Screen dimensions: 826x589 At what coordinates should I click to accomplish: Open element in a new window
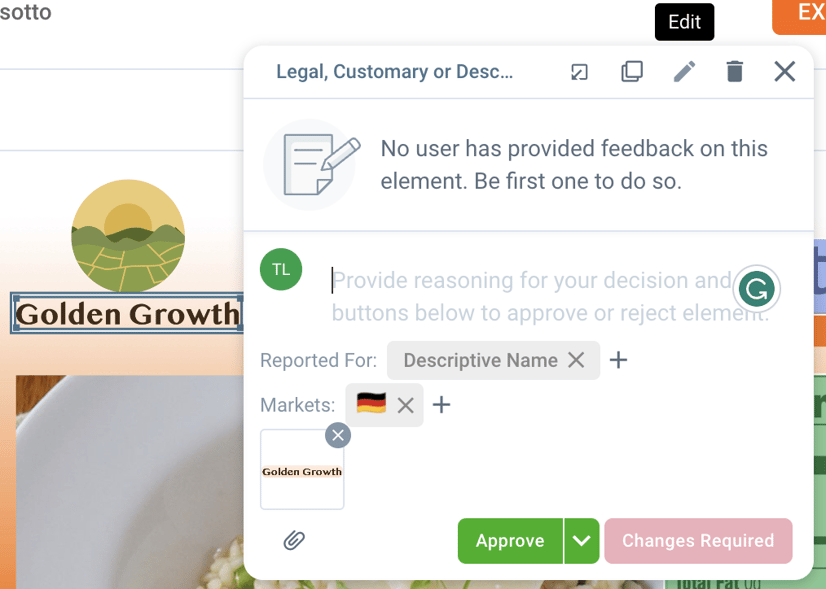coord(579,71)
